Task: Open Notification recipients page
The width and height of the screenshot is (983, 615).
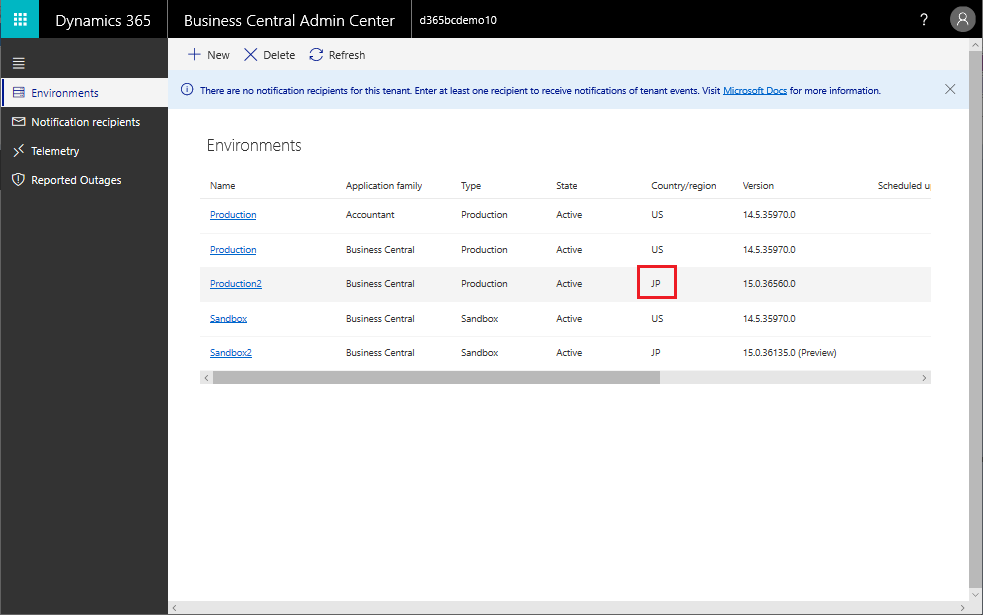Action: [x=85, y=122]
